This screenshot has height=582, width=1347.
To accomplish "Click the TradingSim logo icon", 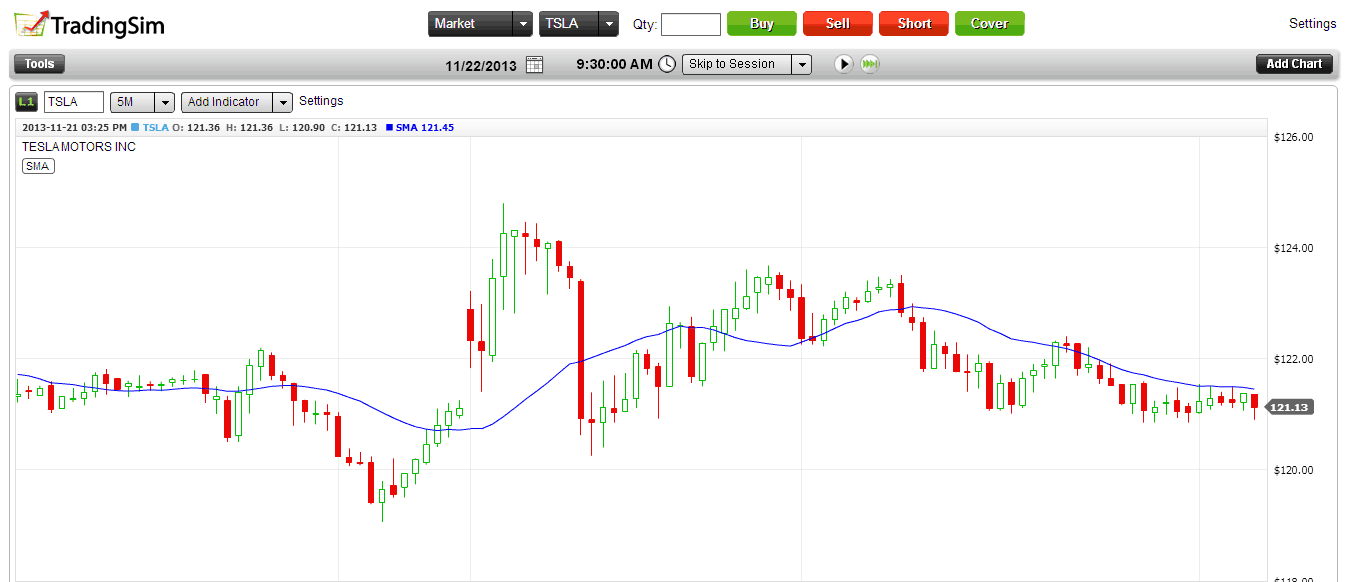I will (x=33, y=22).
